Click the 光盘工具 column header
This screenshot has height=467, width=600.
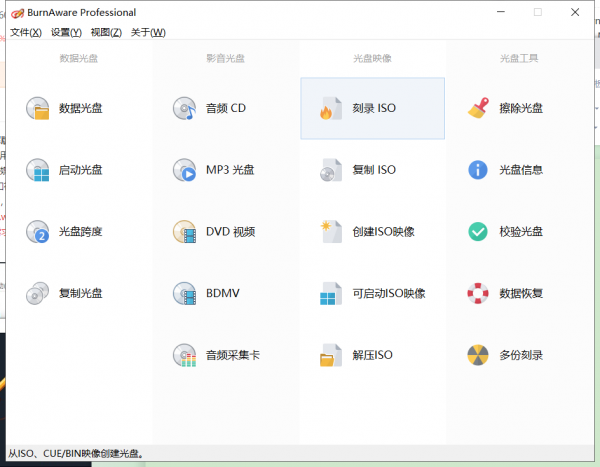[519, 59]
